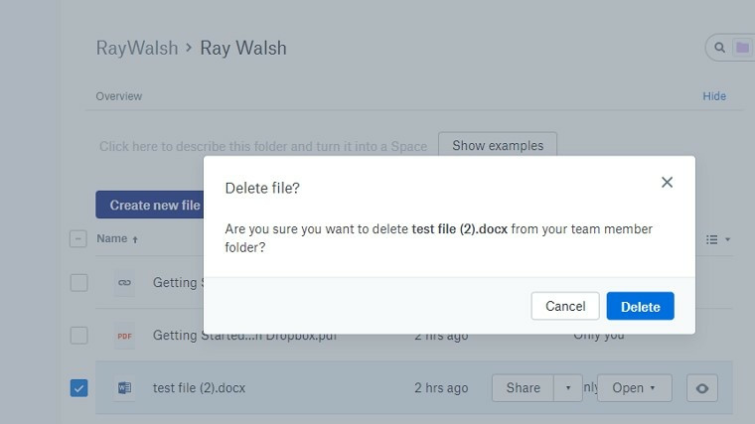Uncheck the test file (2).docx checkbox
This screenshot has width=755, height=424.
tap(79, 388)
